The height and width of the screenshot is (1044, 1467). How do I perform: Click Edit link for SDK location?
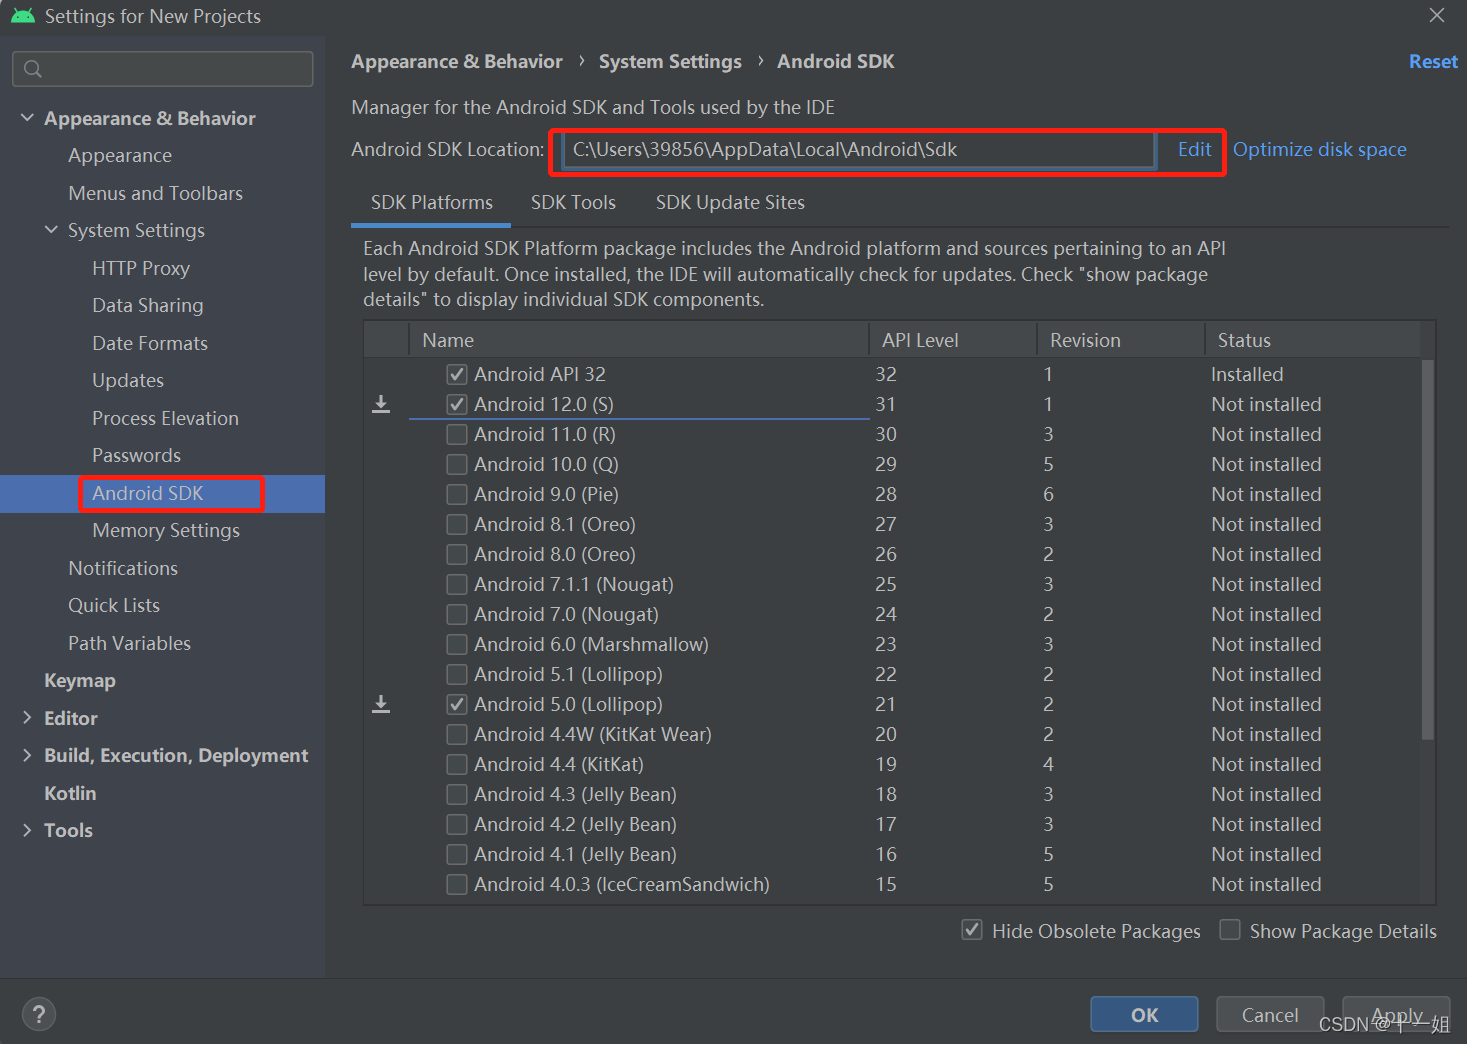pyautogui.click(x=1194, y=150)
